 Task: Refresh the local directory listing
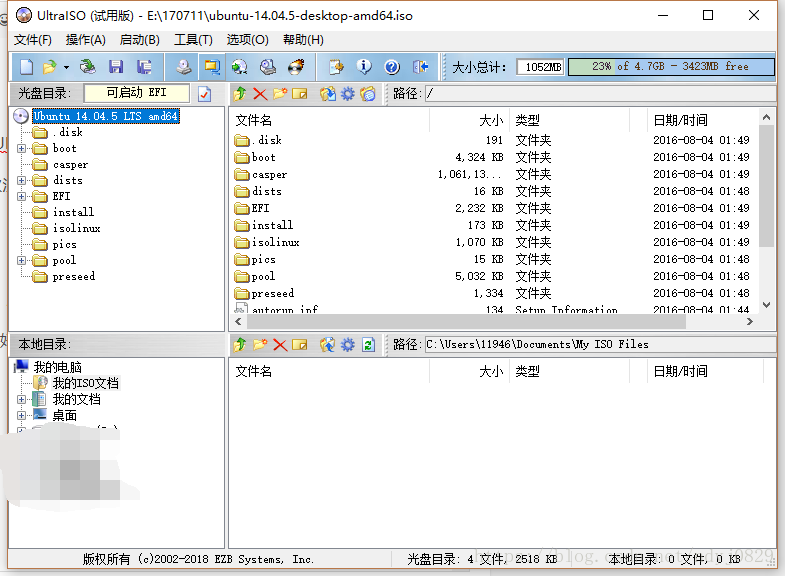point(368,345)
